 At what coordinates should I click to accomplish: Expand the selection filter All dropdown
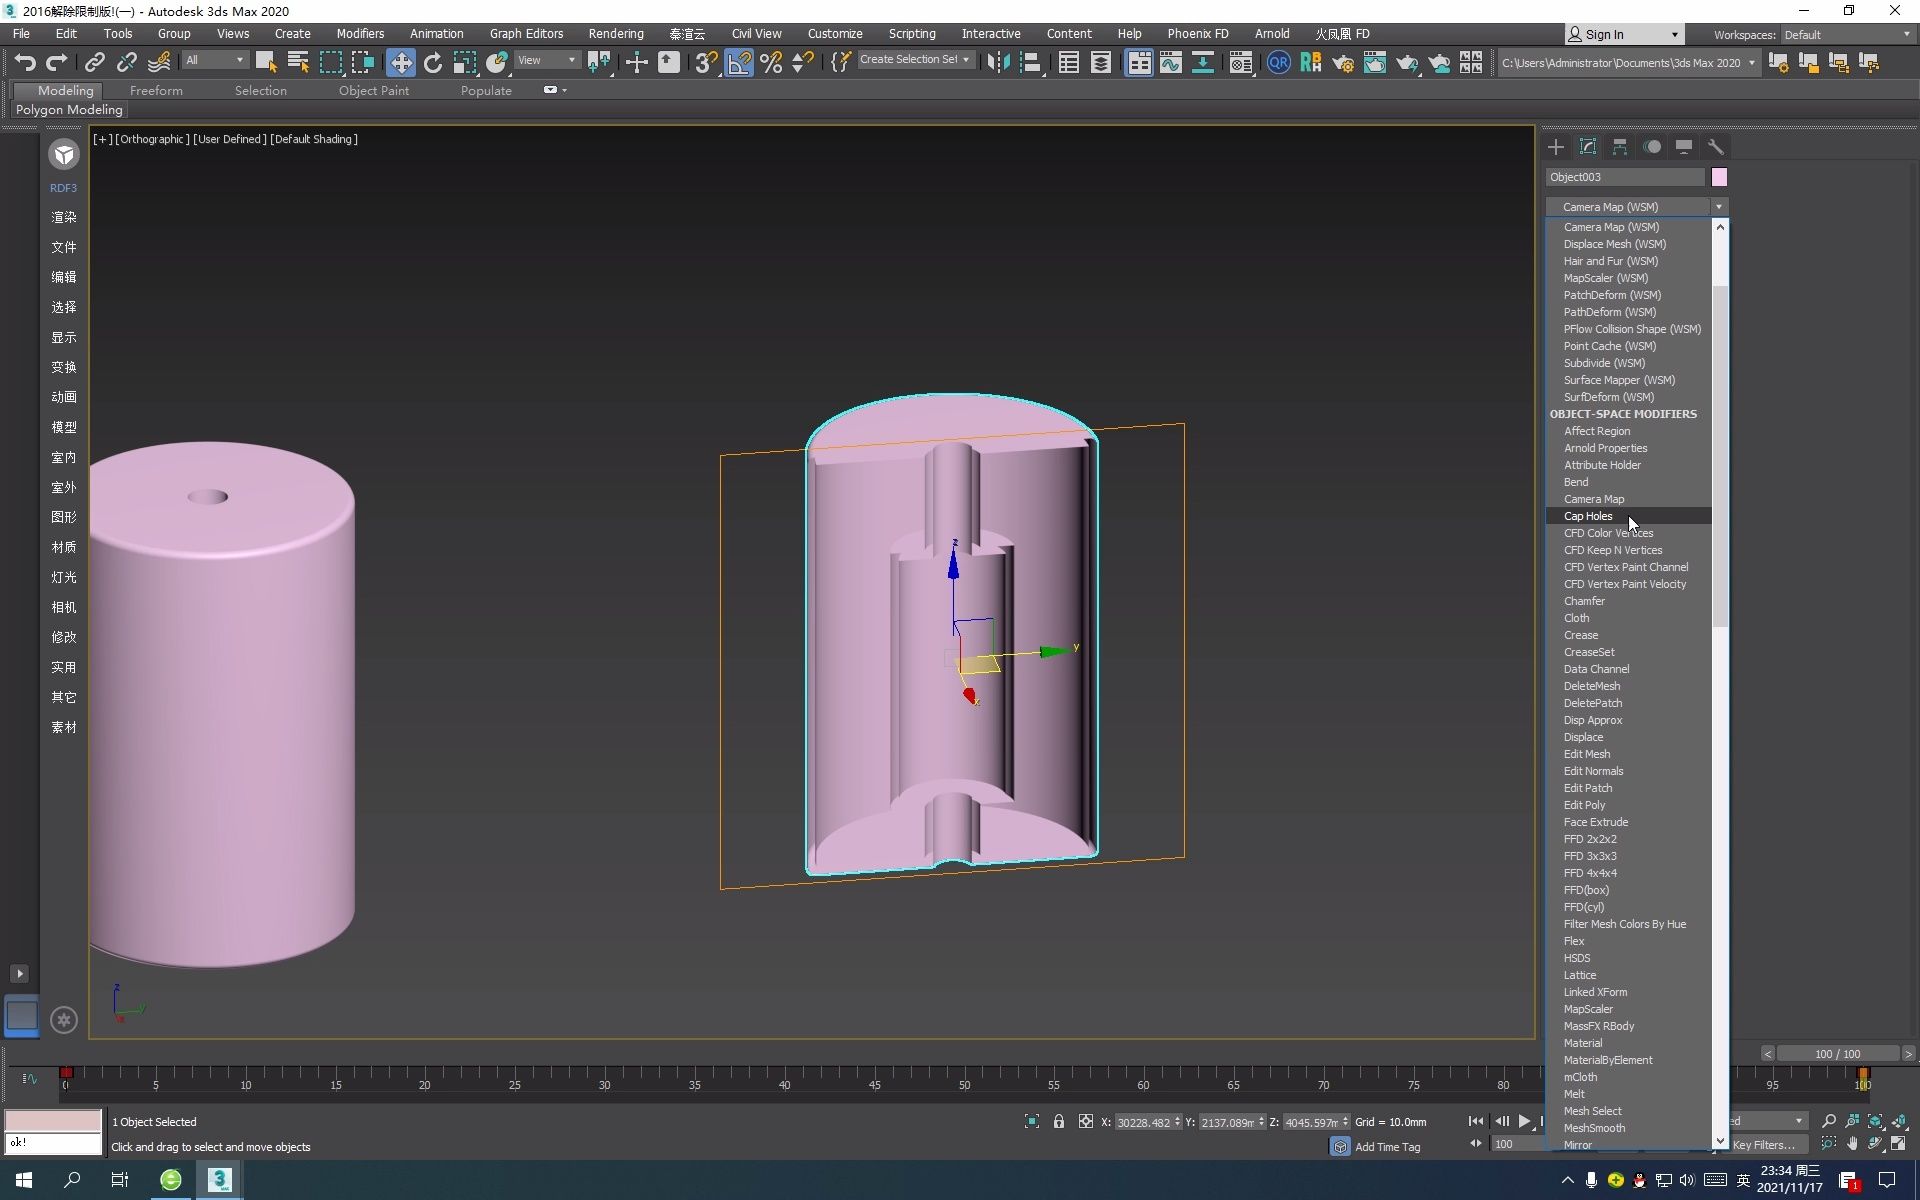click(215, 61)
